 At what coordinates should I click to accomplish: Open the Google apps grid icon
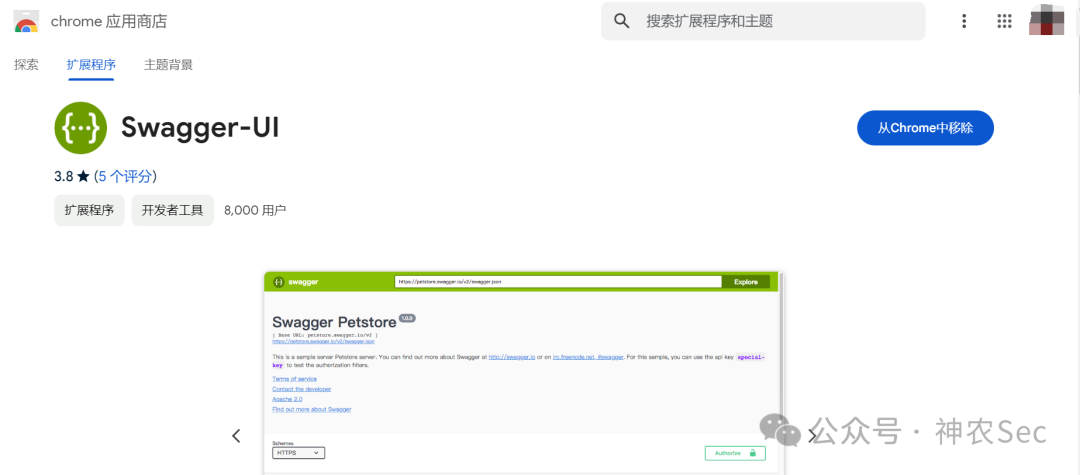[1004, 21]
